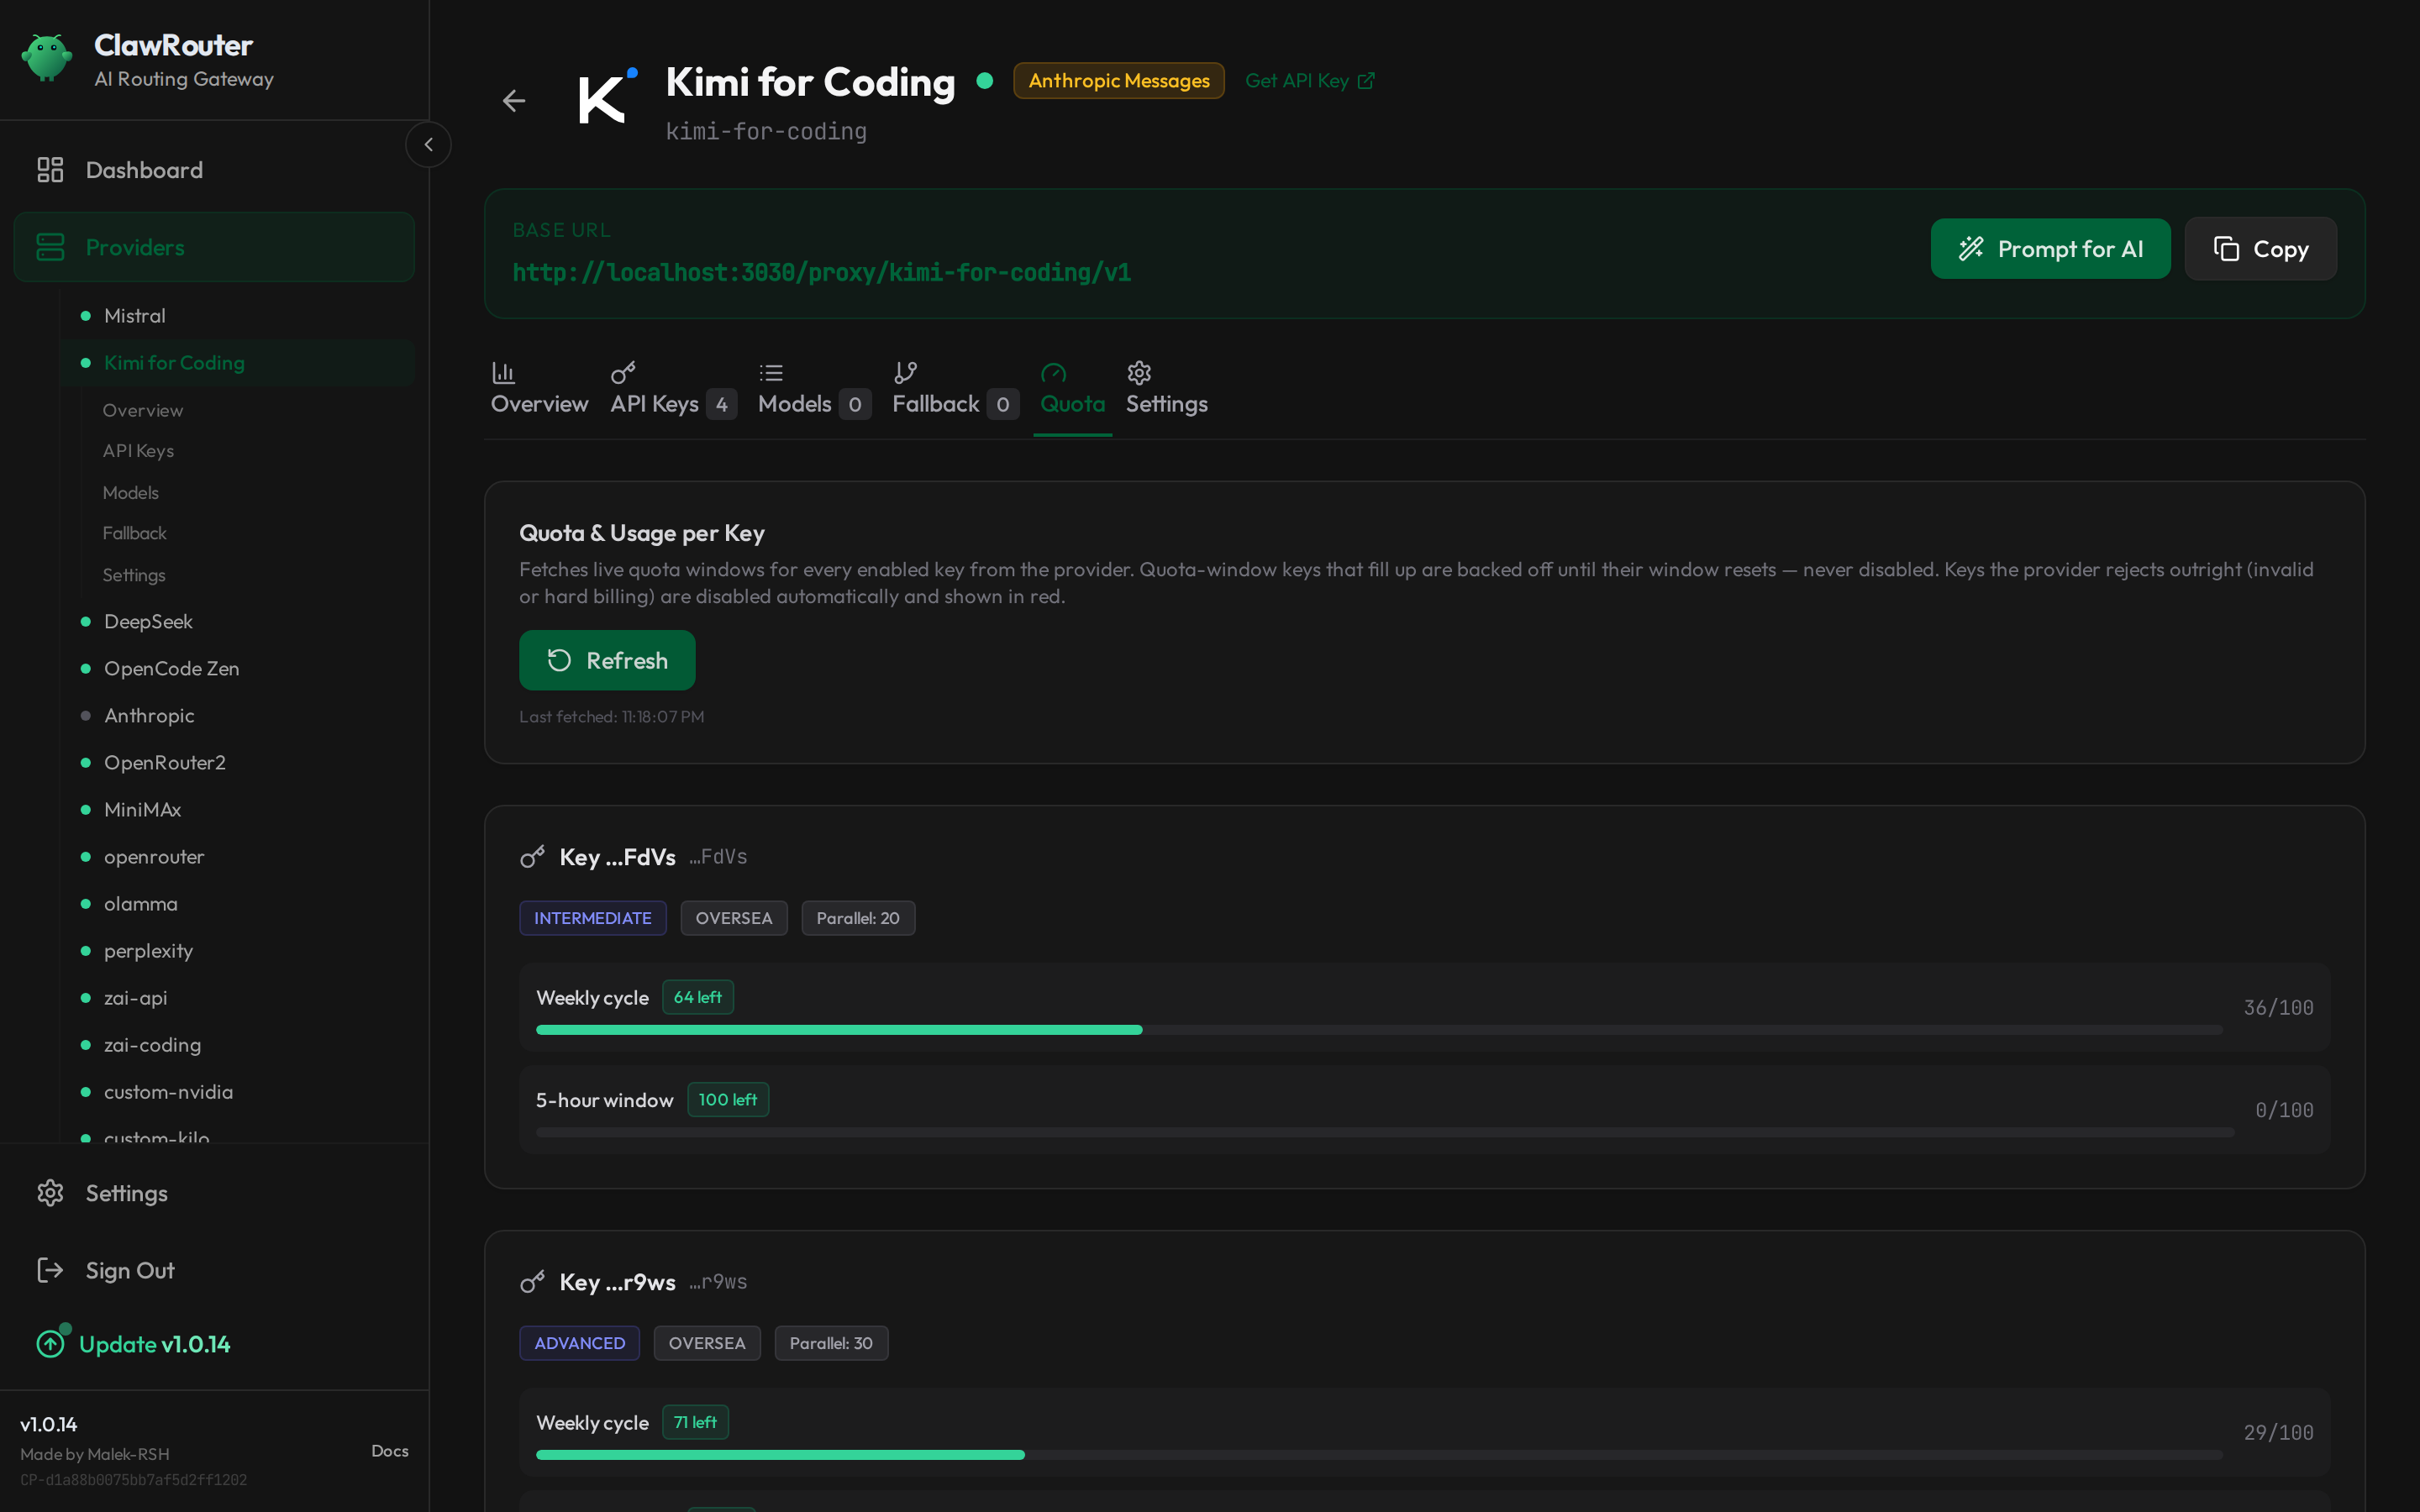Switch to the API Keys tab
Screen dimensions: 2420x1512
(673, 389)
